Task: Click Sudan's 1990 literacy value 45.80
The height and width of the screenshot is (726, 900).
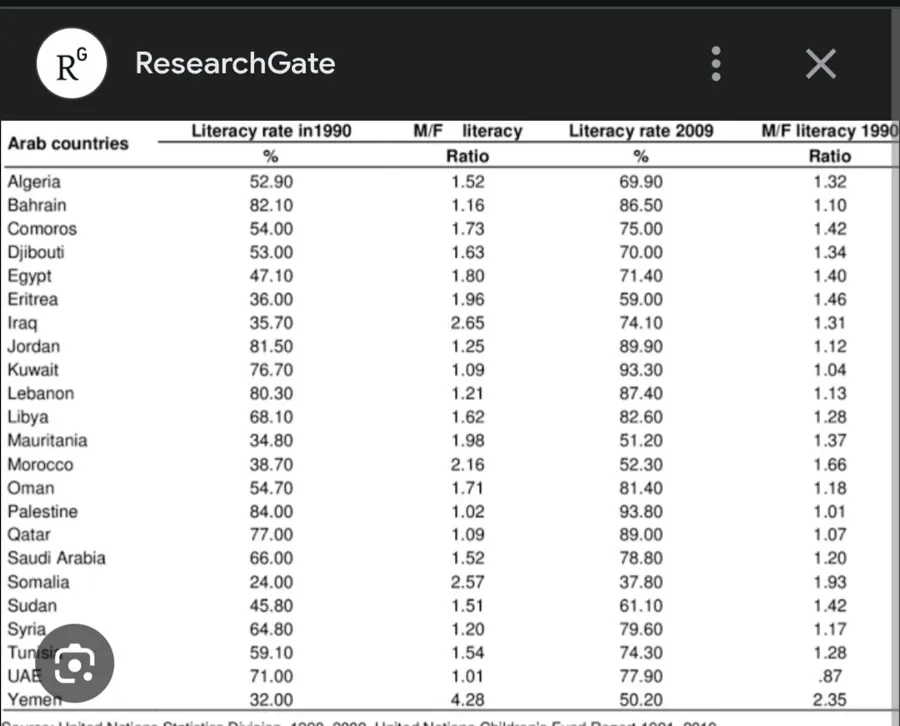Action: (271, 605)
